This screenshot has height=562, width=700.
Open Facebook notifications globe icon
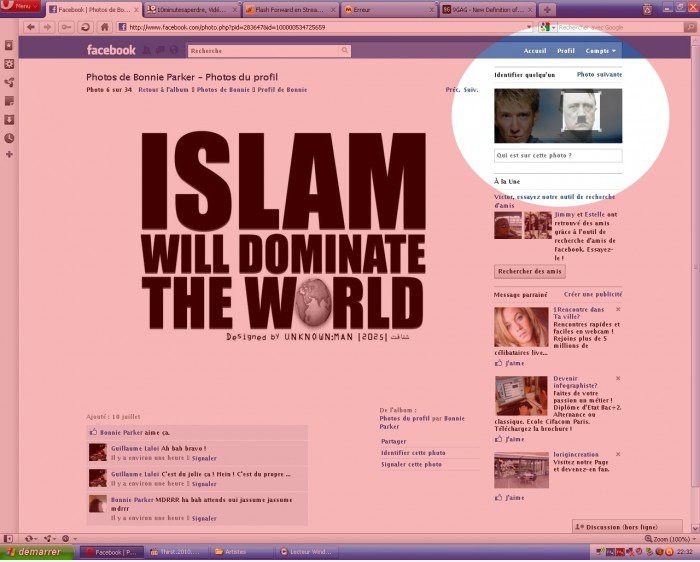(174, 50)
